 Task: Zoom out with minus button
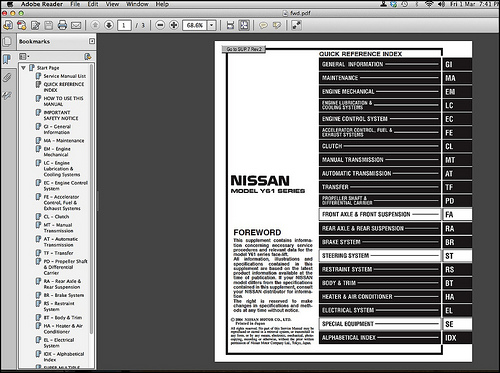(160, 25)
